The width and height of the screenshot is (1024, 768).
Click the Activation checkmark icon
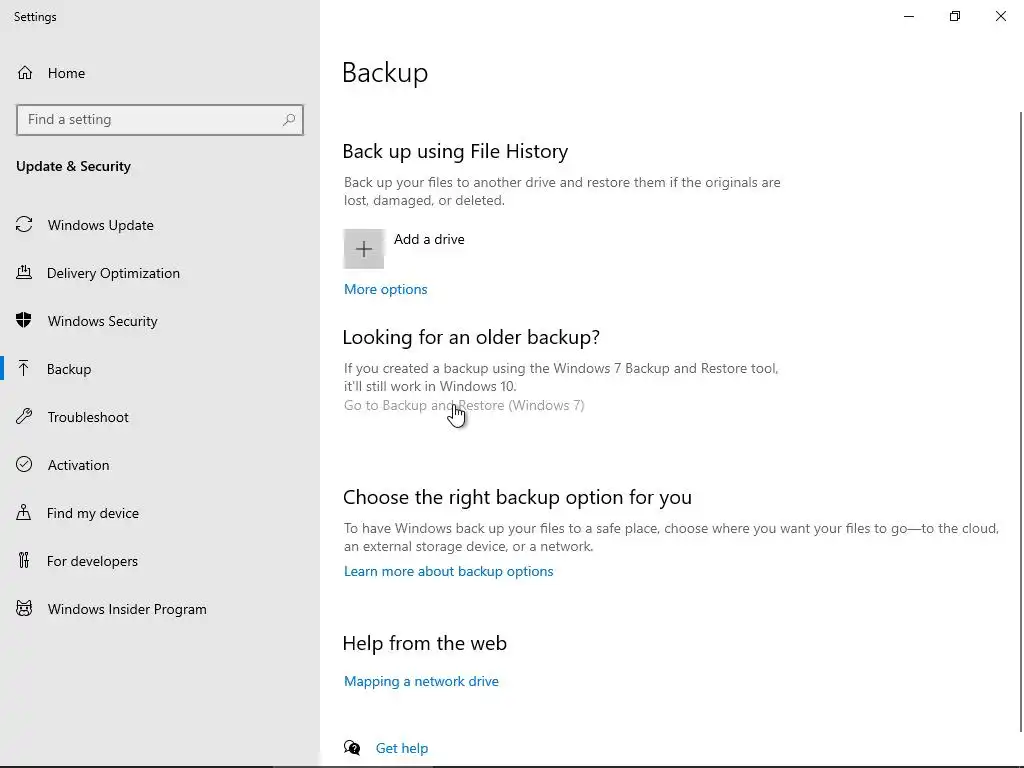coord(25,465)
